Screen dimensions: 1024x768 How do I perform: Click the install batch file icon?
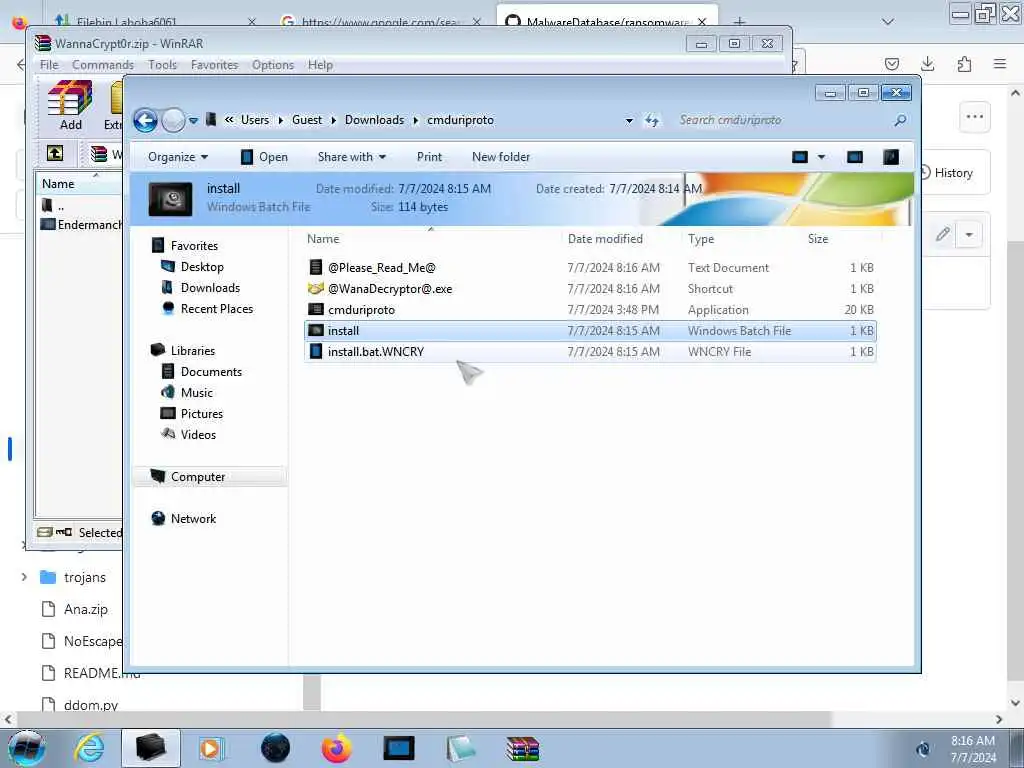tap(316, 330)
